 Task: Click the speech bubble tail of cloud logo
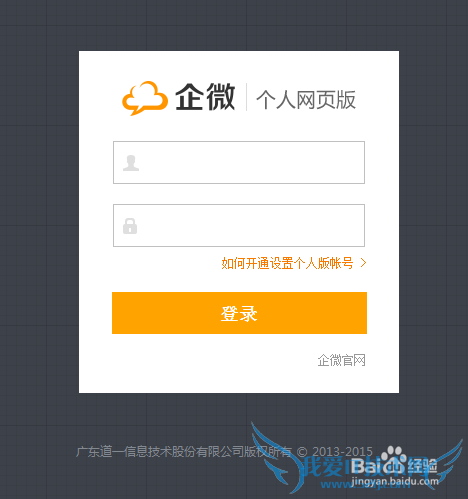135,111
